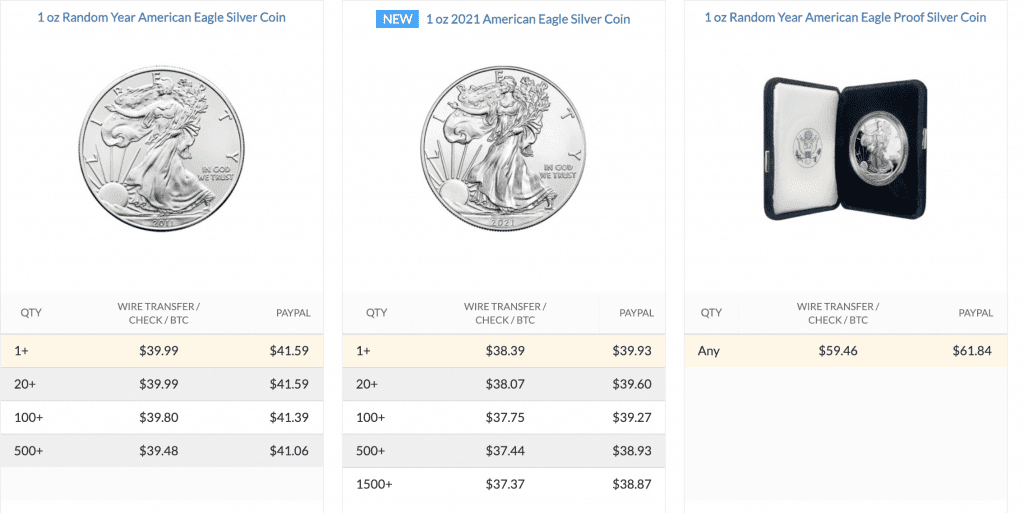
Task: Click the $41.06 PayPal price
Action: pyautogui.click(x=289, y=451)
